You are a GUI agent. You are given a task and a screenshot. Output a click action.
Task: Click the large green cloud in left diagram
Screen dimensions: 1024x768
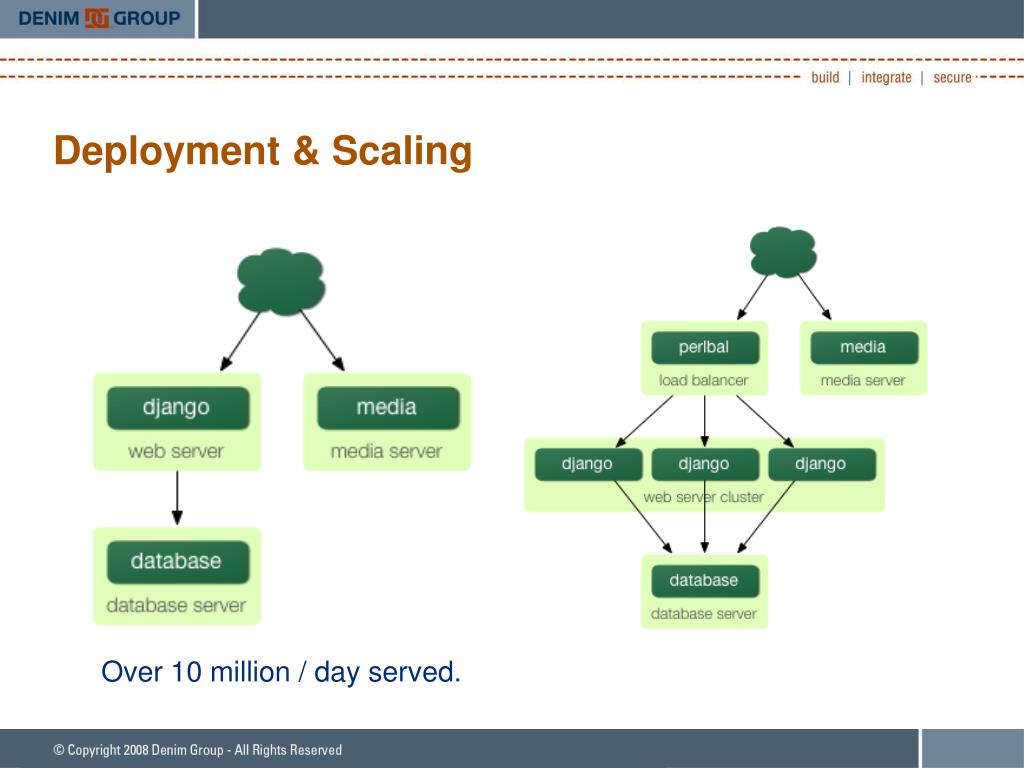tap(281, 281)
